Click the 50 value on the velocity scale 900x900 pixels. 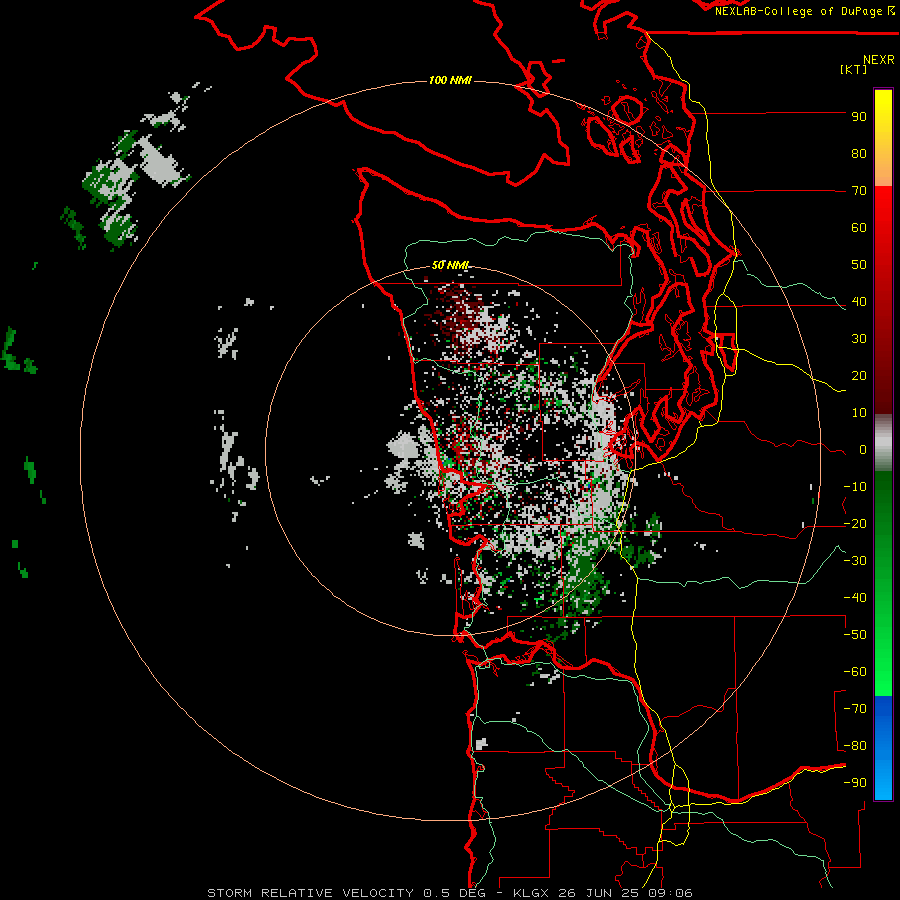pyautogui.click(x=859, y=265)
